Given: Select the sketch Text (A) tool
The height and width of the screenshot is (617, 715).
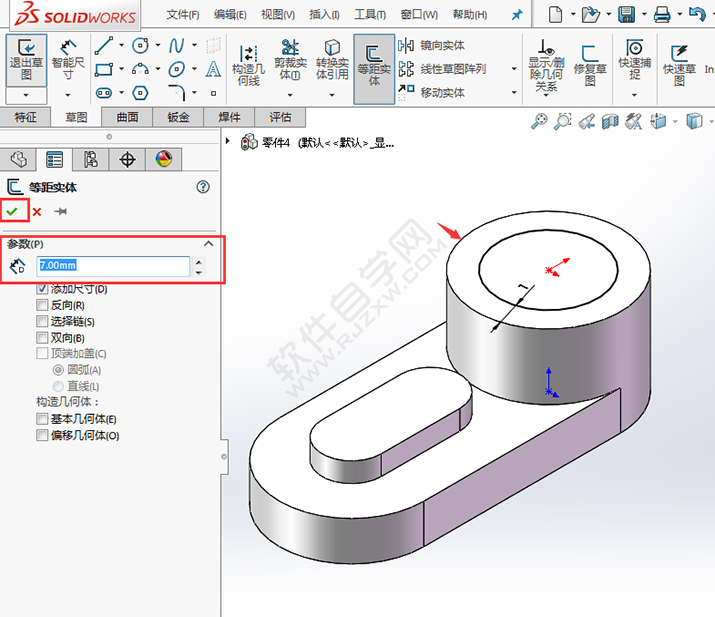Looking at the screenshot, I should [213, 69].
